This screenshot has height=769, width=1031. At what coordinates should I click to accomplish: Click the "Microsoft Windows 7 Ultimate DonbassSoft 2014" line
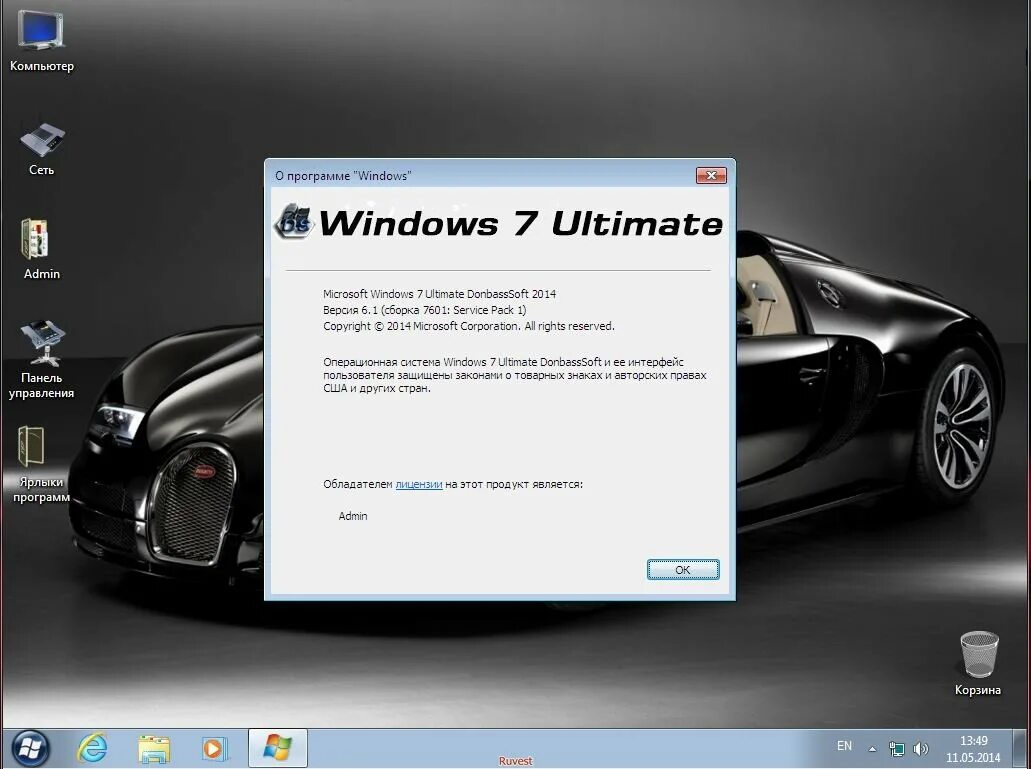439,294
